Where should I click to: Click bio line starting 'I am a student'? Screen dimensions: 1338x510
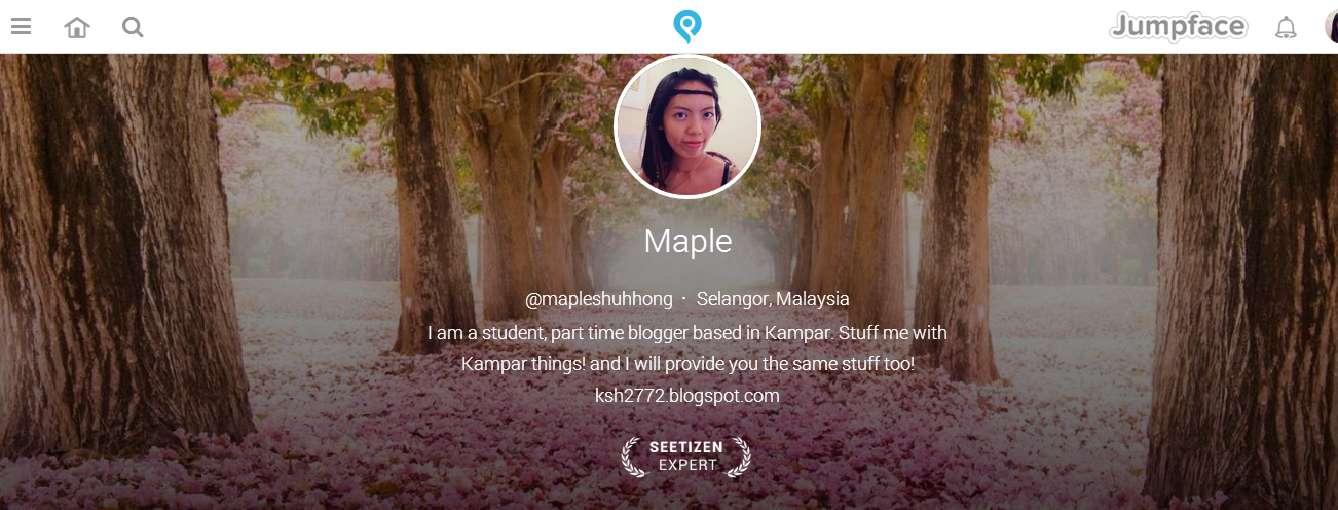687,332
